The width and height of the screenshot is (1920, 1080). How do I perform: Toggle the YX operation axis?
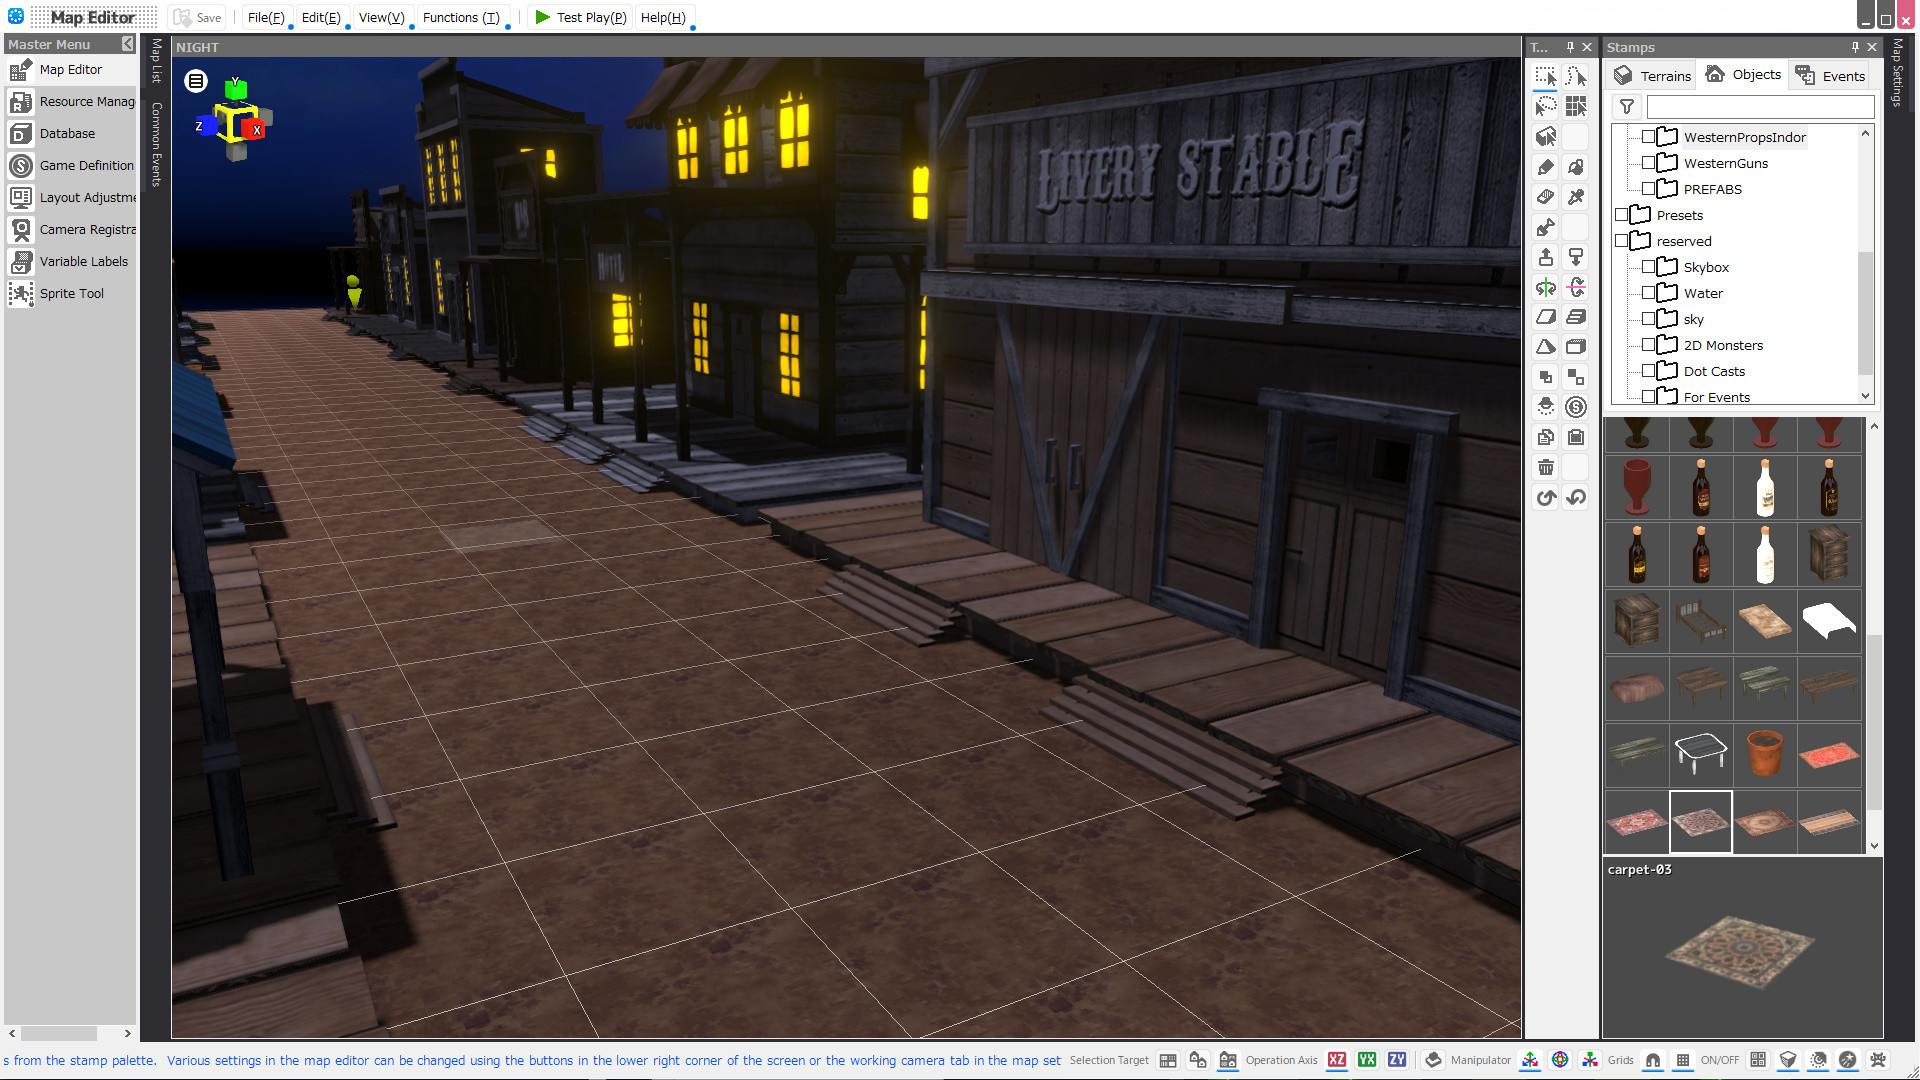pyautogui.click(x=1366, y=1060)
